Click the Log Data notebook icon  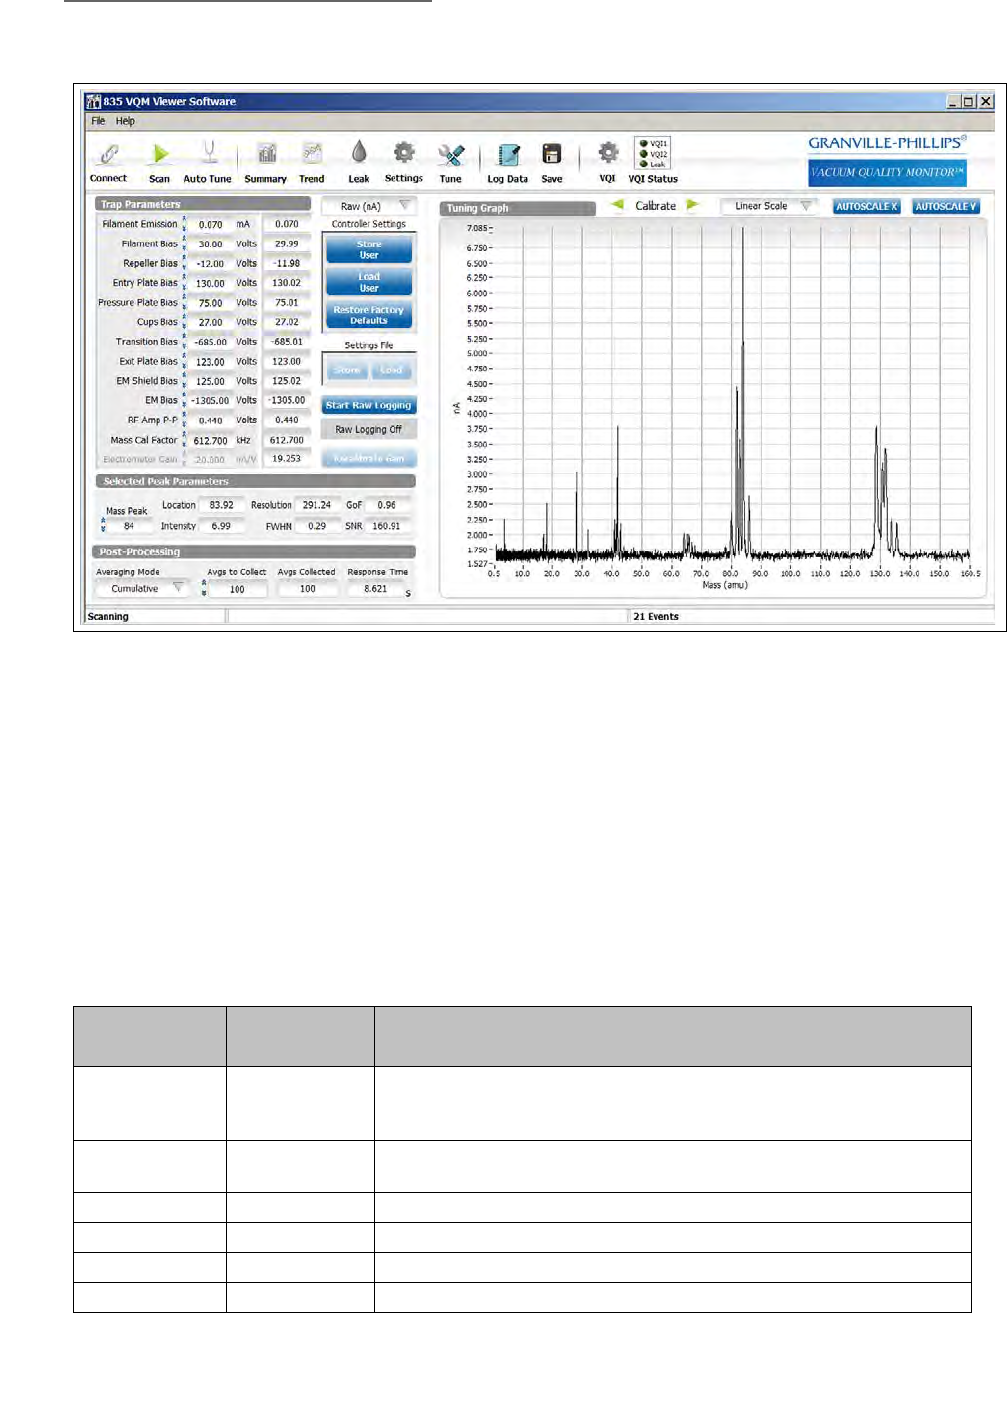click(x=509, y=155)
